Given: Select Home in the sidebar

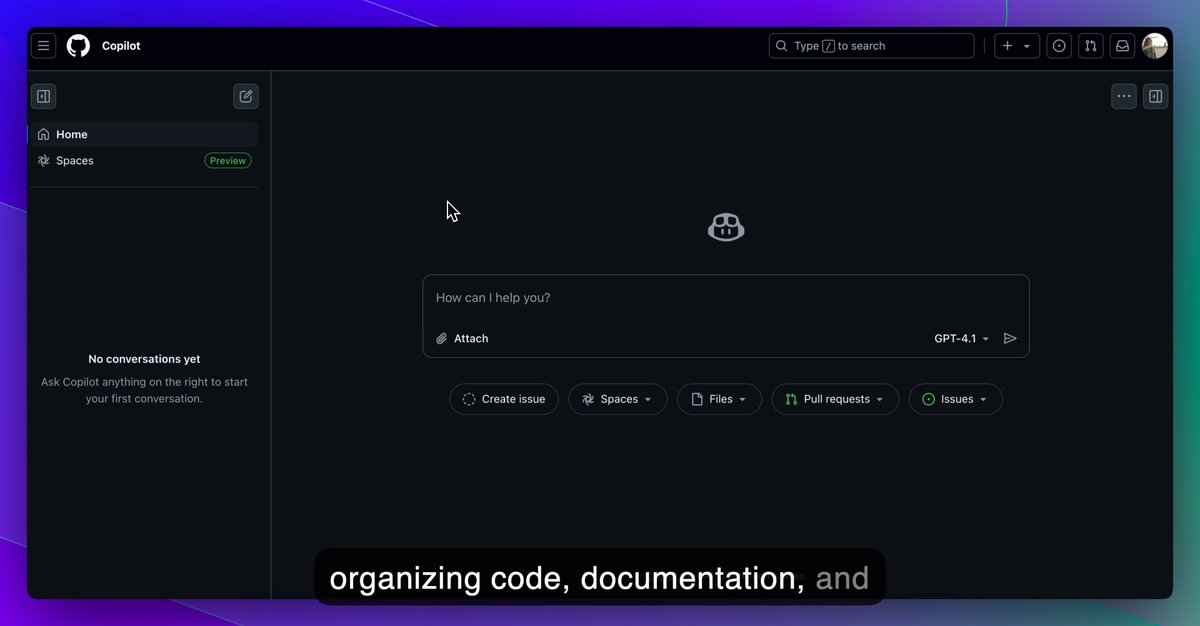Looking at the screenshot, I should tap(144, 134).
